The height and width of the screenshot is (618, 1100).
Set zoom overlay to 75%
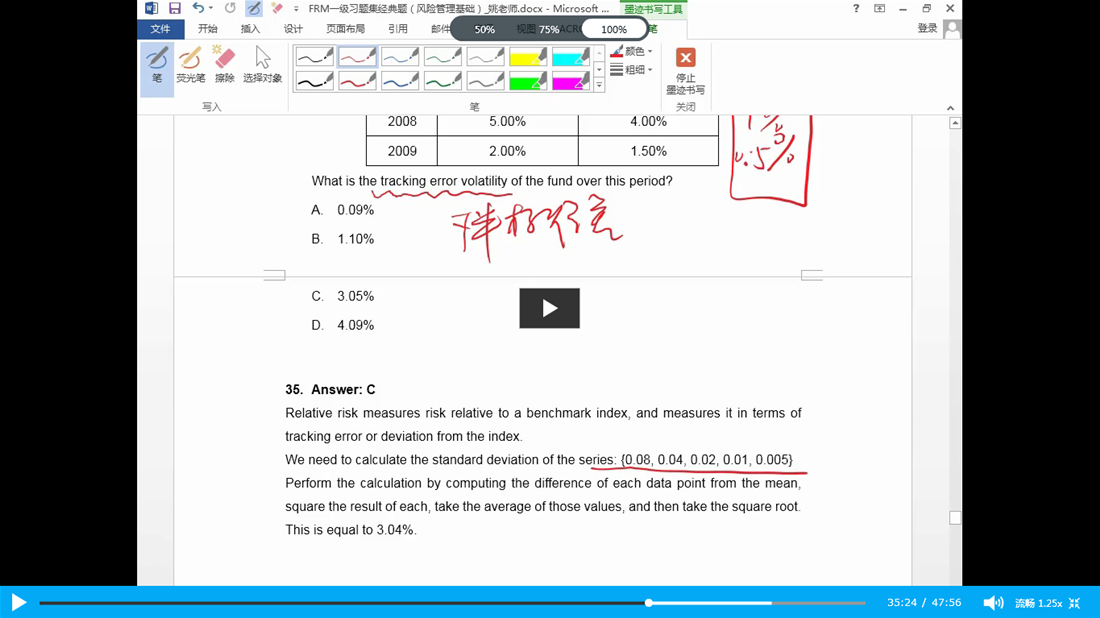pyautogui.click(x=549, y=29)
